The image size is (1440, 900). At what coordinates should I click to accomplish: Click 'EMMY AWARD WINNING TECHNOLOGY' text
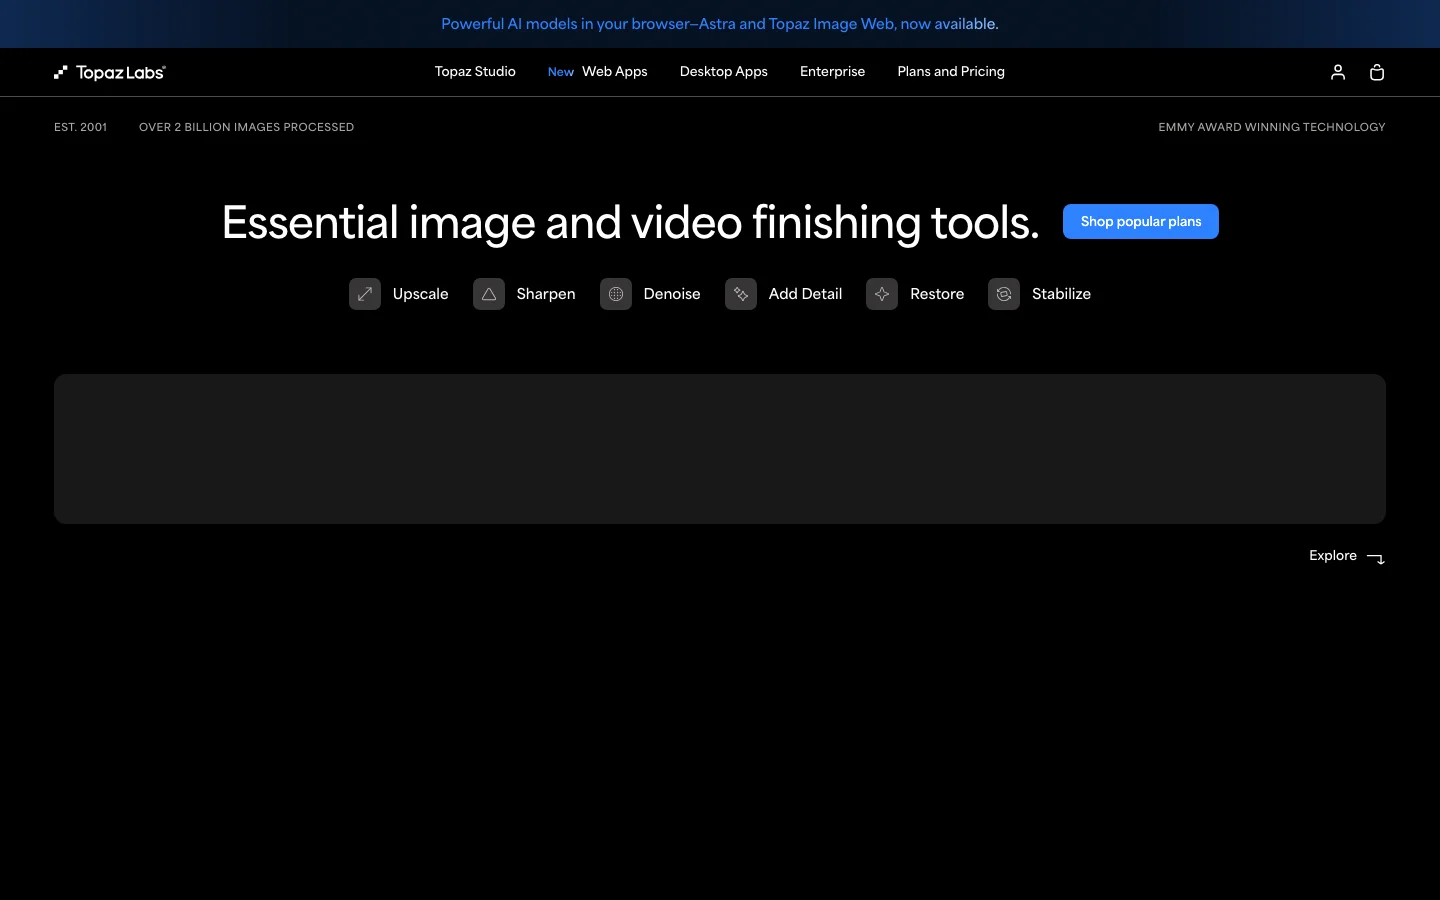[x=1272, y=127]
